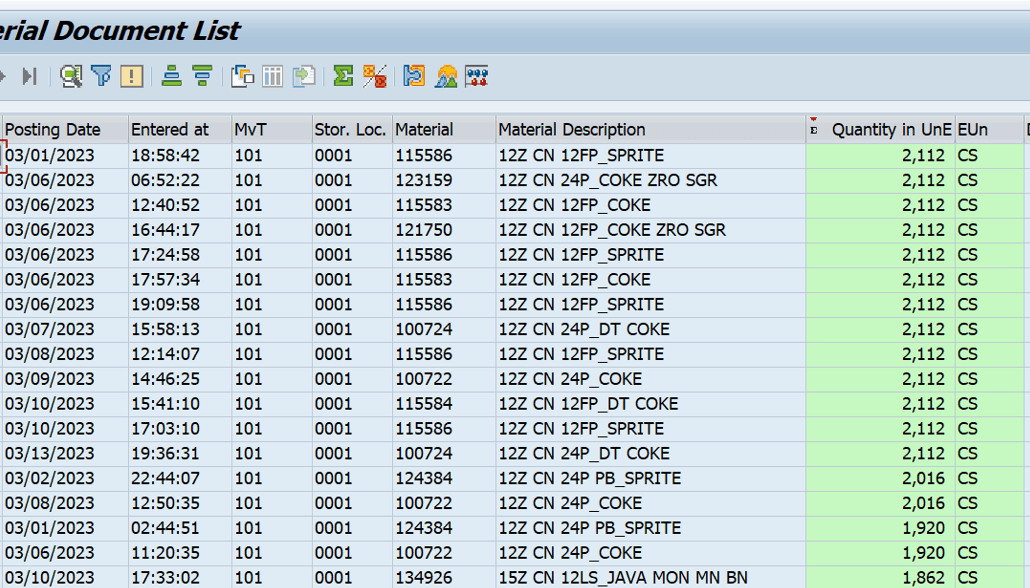Click the red Subtotals icon
The height and width of the screenshot is (588, 1030).
[375, 76]
